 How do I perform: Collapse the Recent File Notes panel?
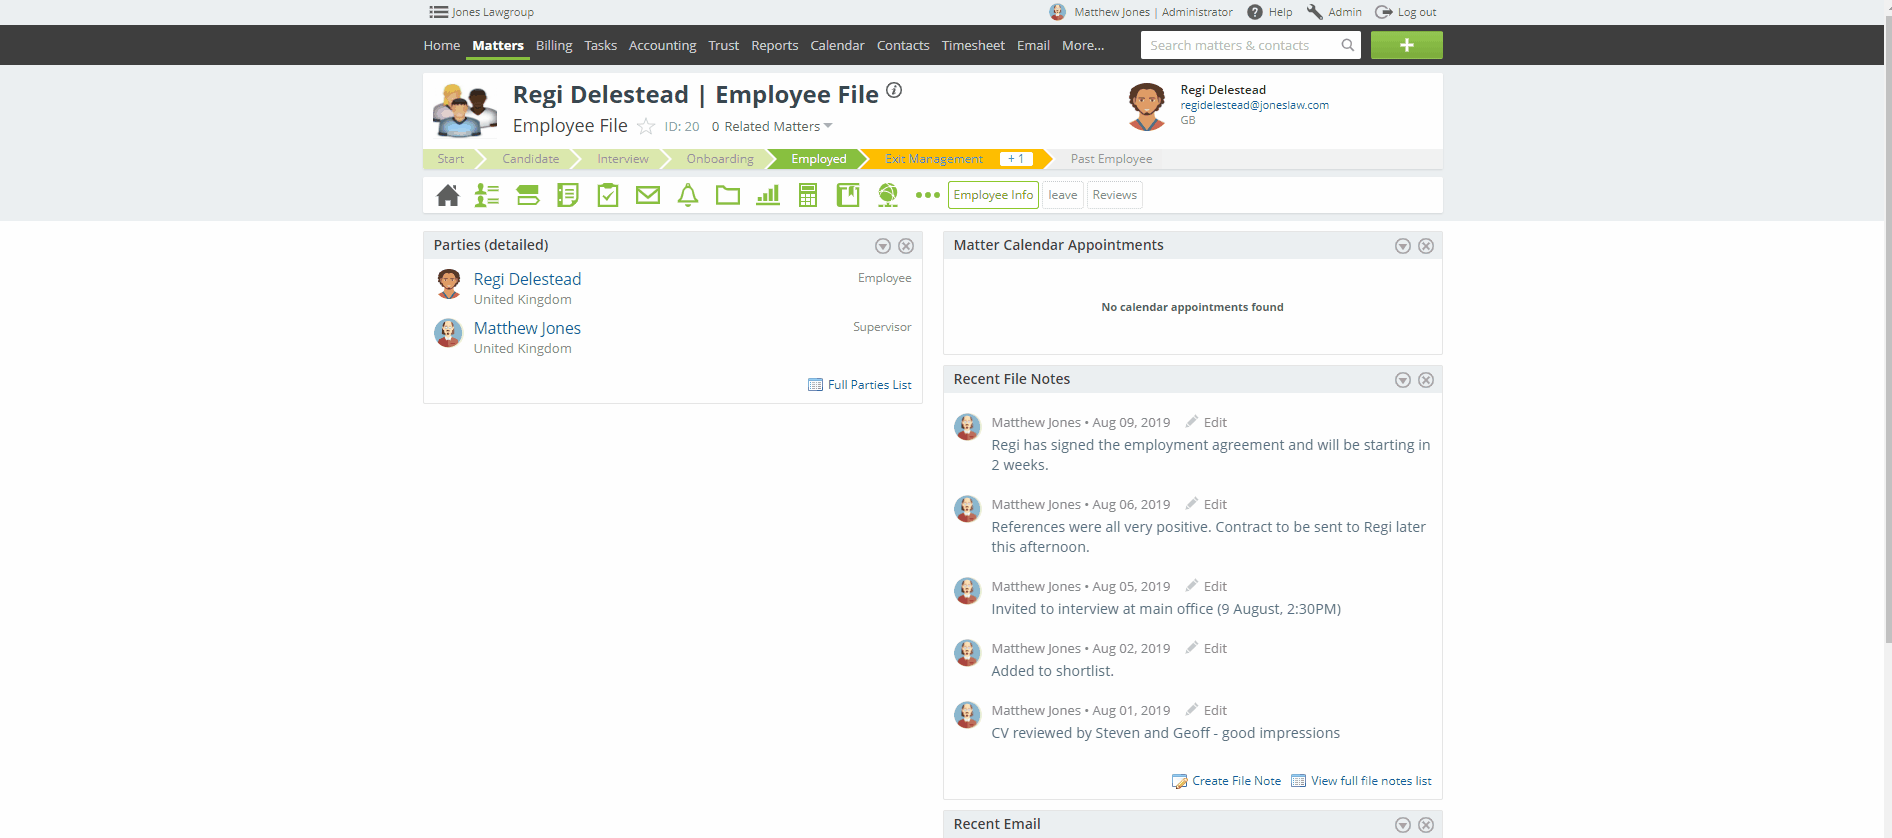click(x=1403, y=380)
